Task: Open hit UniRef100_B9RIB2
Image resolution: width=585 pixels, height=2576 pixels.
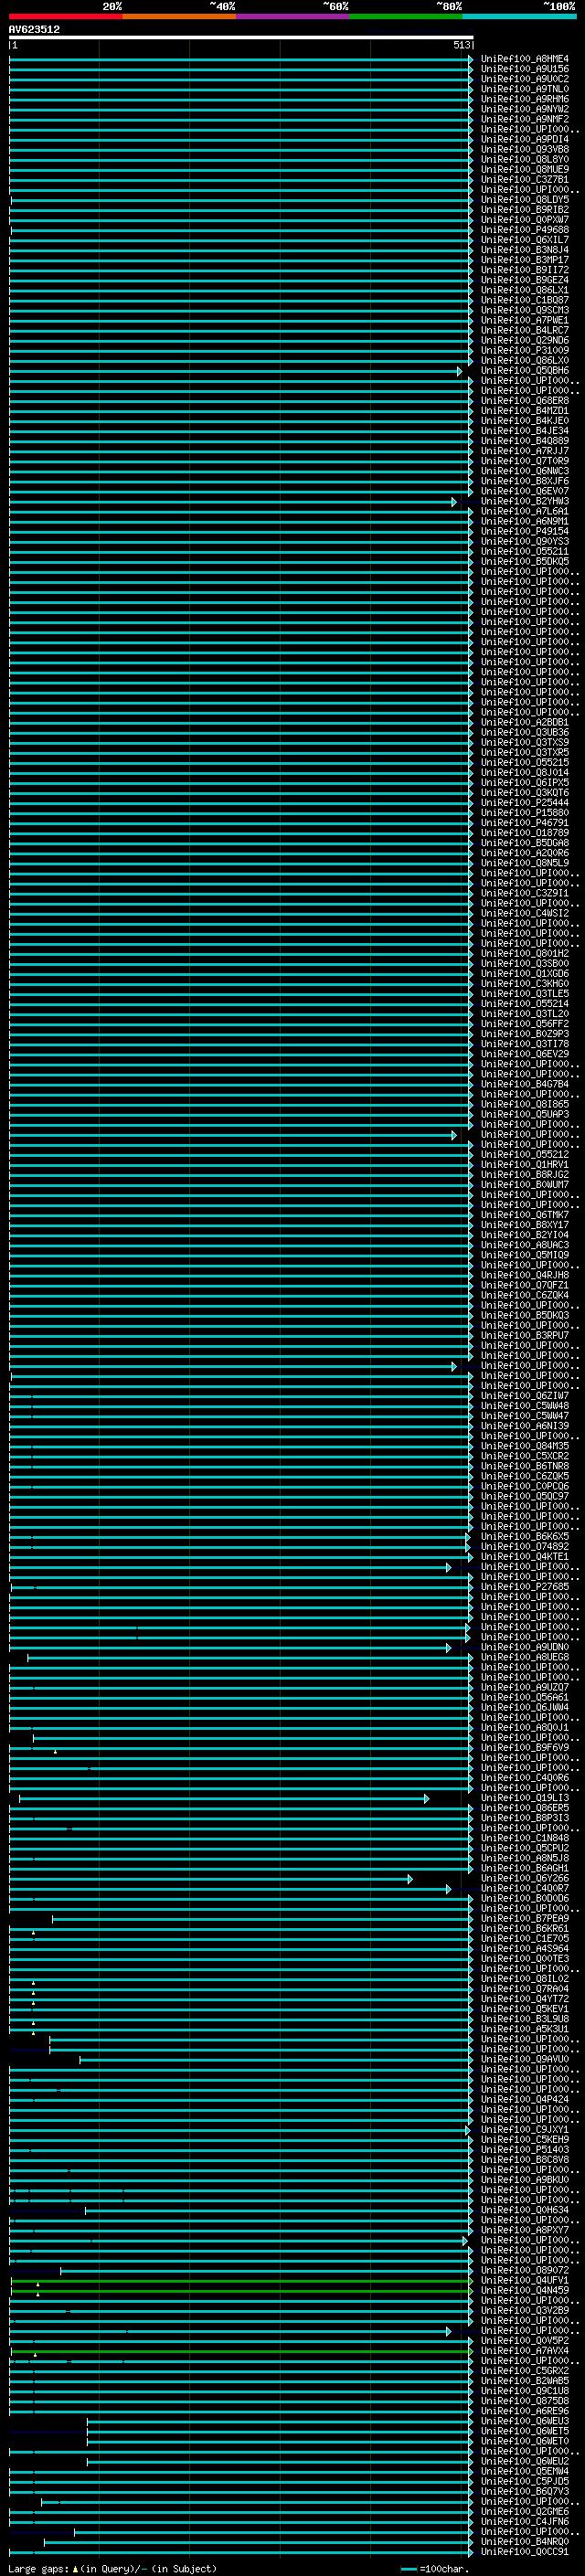Action: tap(524, 210)
